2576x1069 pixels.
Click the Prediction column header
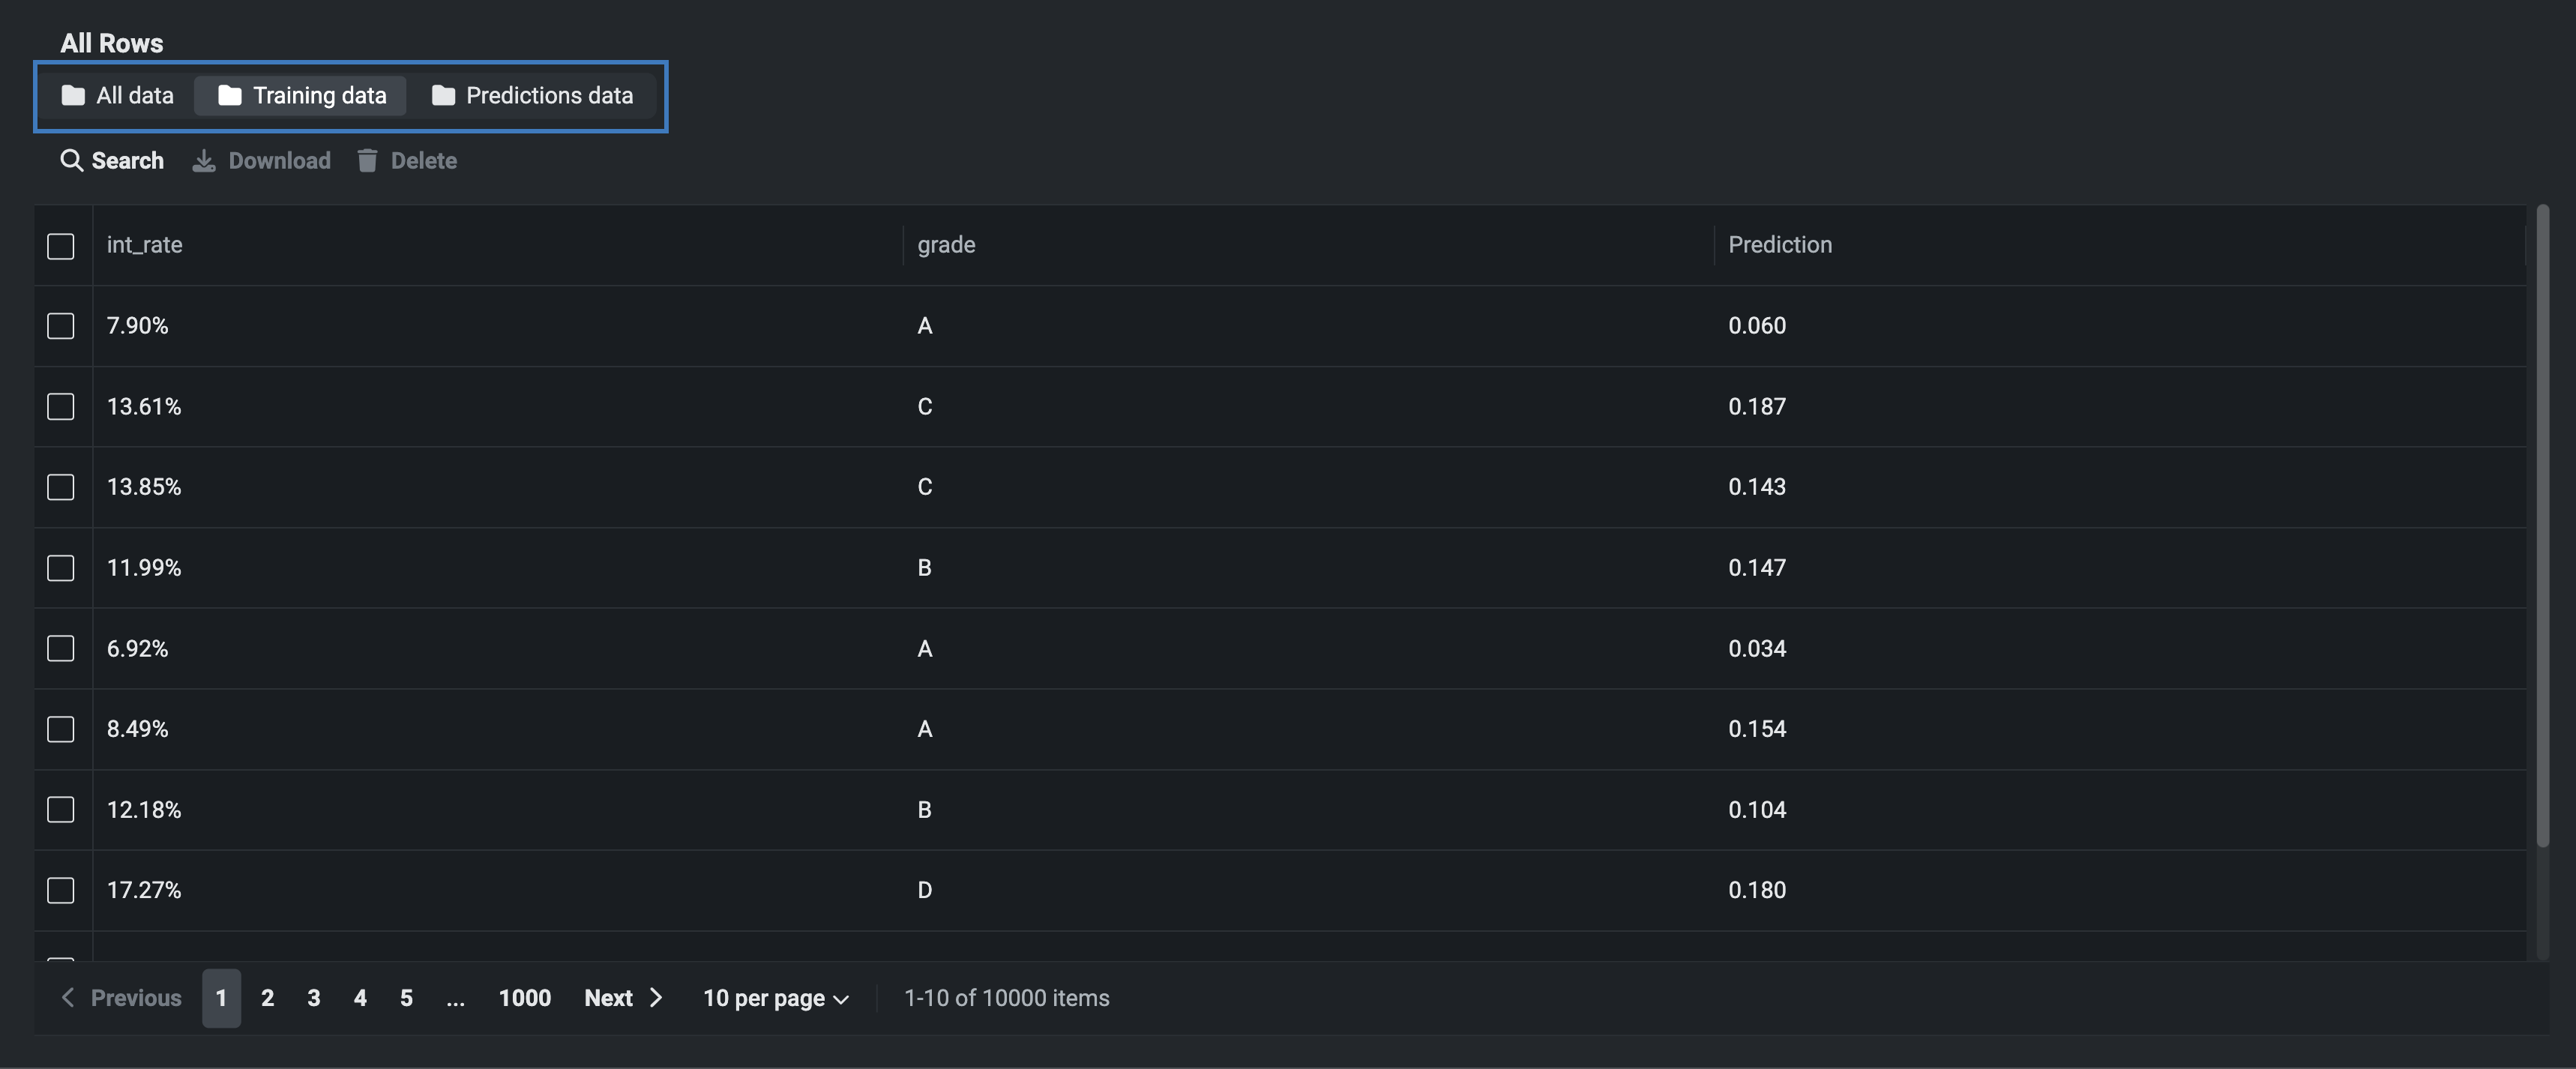pos(1779,245)
